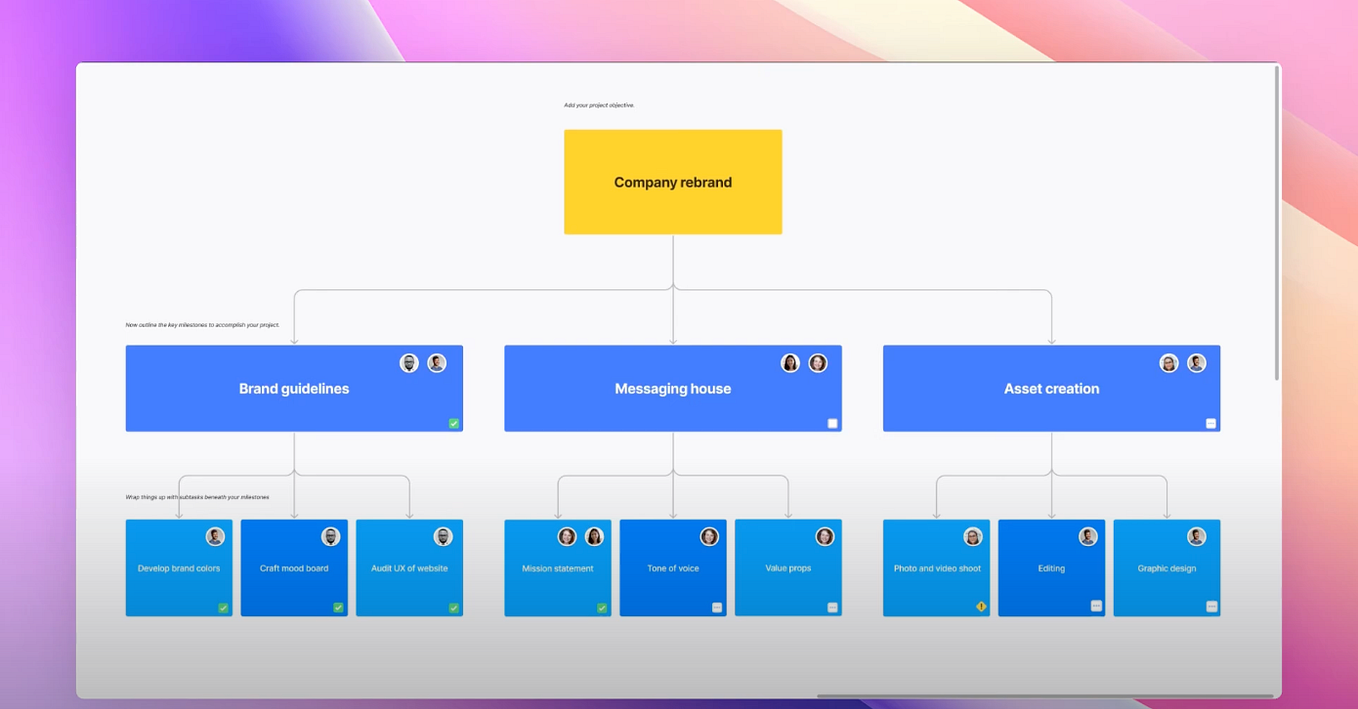Check the empty status box on Messaging house
This screenshot has height=709, width=1358.
832,423
